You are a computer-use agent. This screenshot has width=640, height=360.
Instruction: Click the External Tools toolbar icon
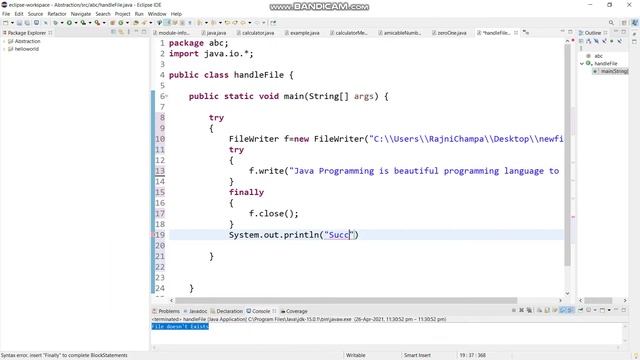coord(97,23)
